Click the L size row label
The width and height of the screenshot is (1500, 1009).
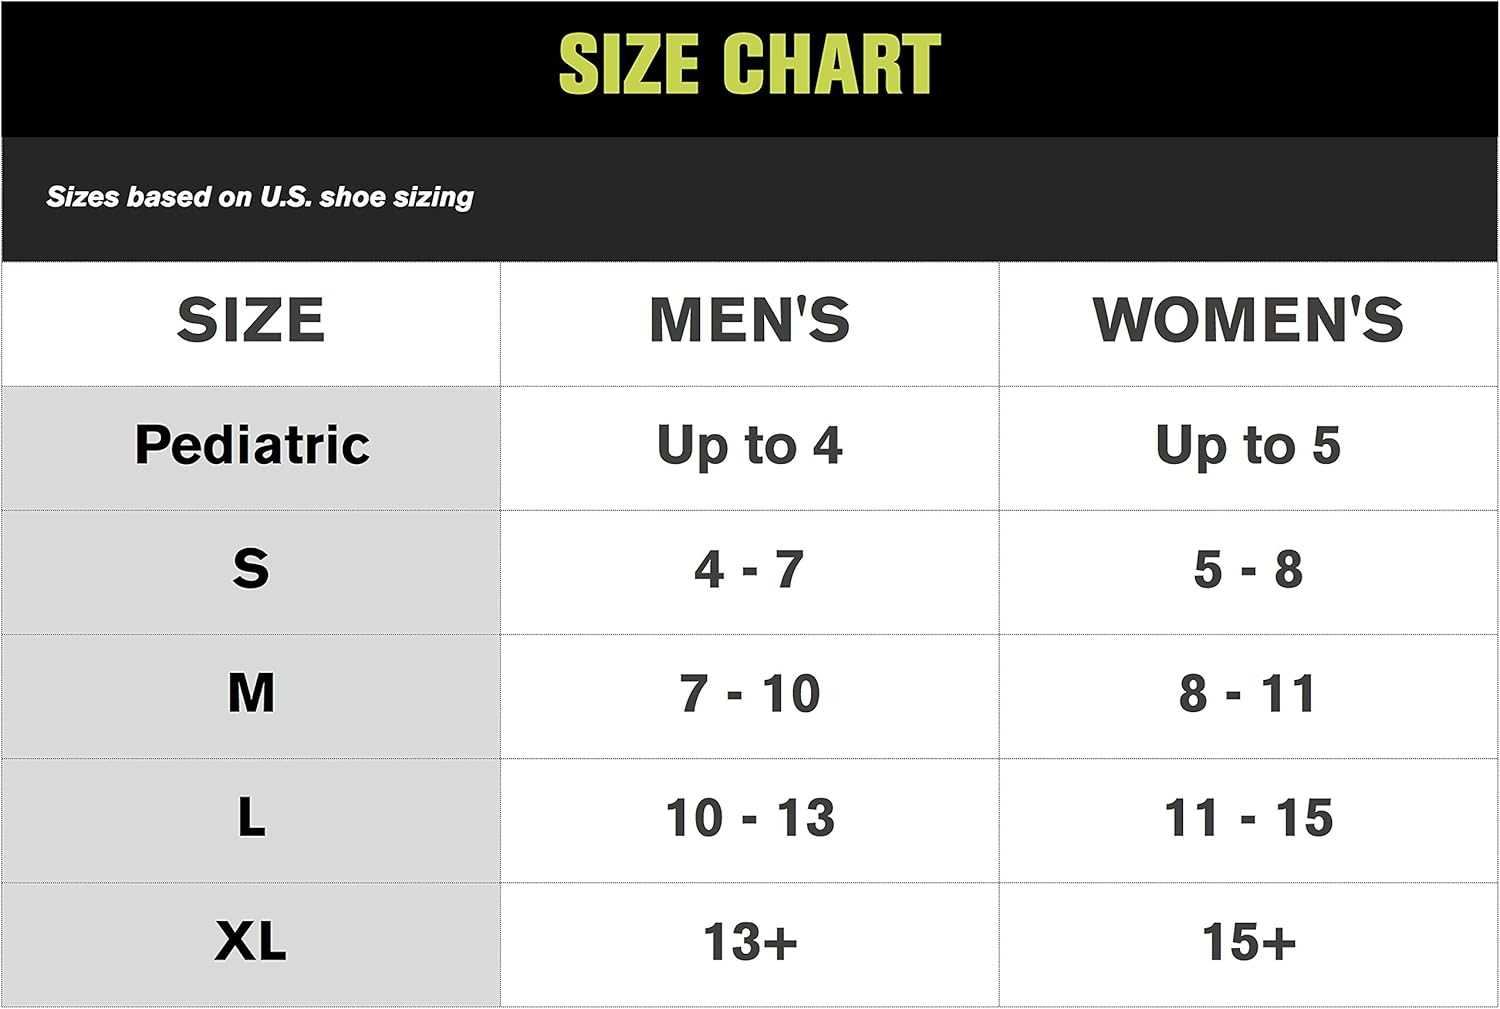point(251,817)
